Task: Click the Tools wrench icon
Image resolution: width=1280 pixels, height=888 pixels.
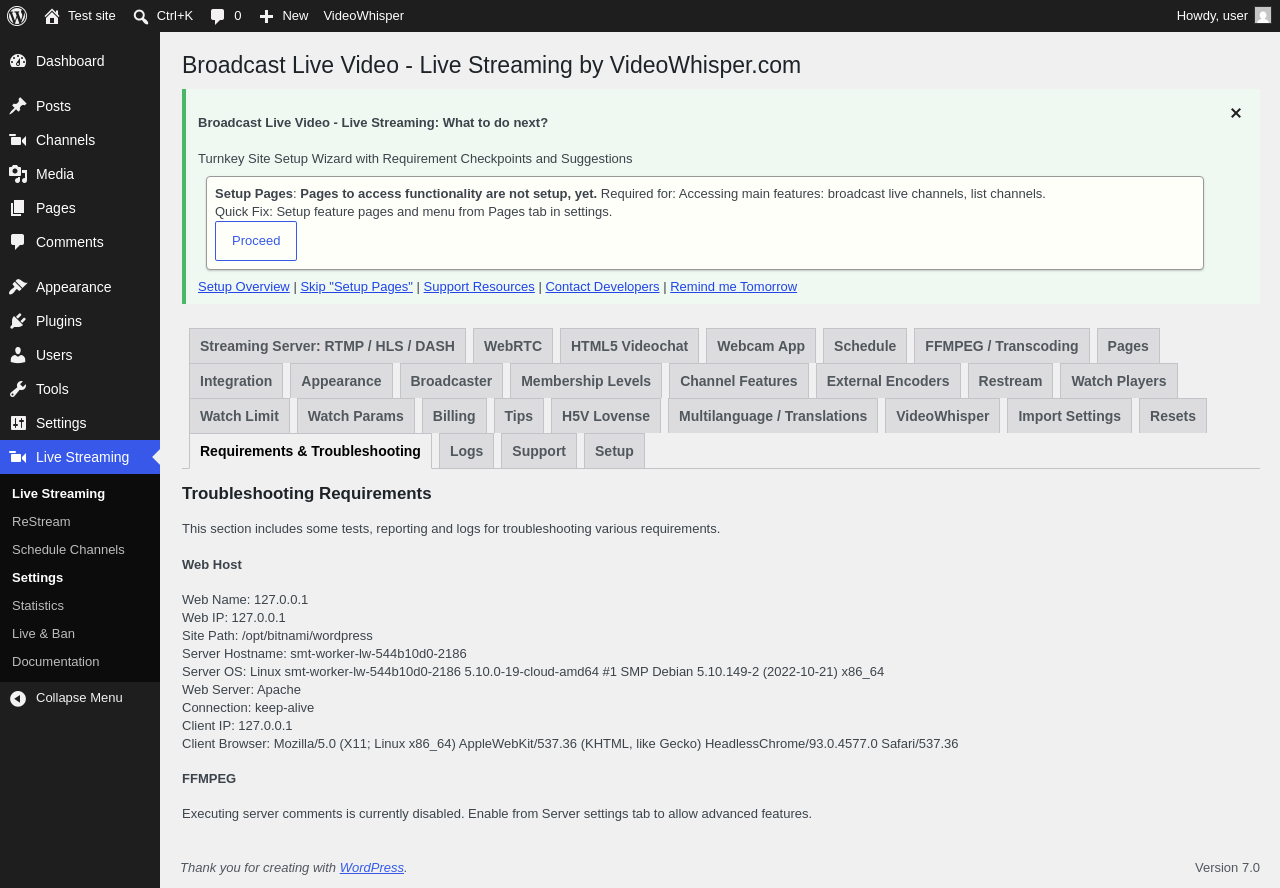Action: point(18,389)
